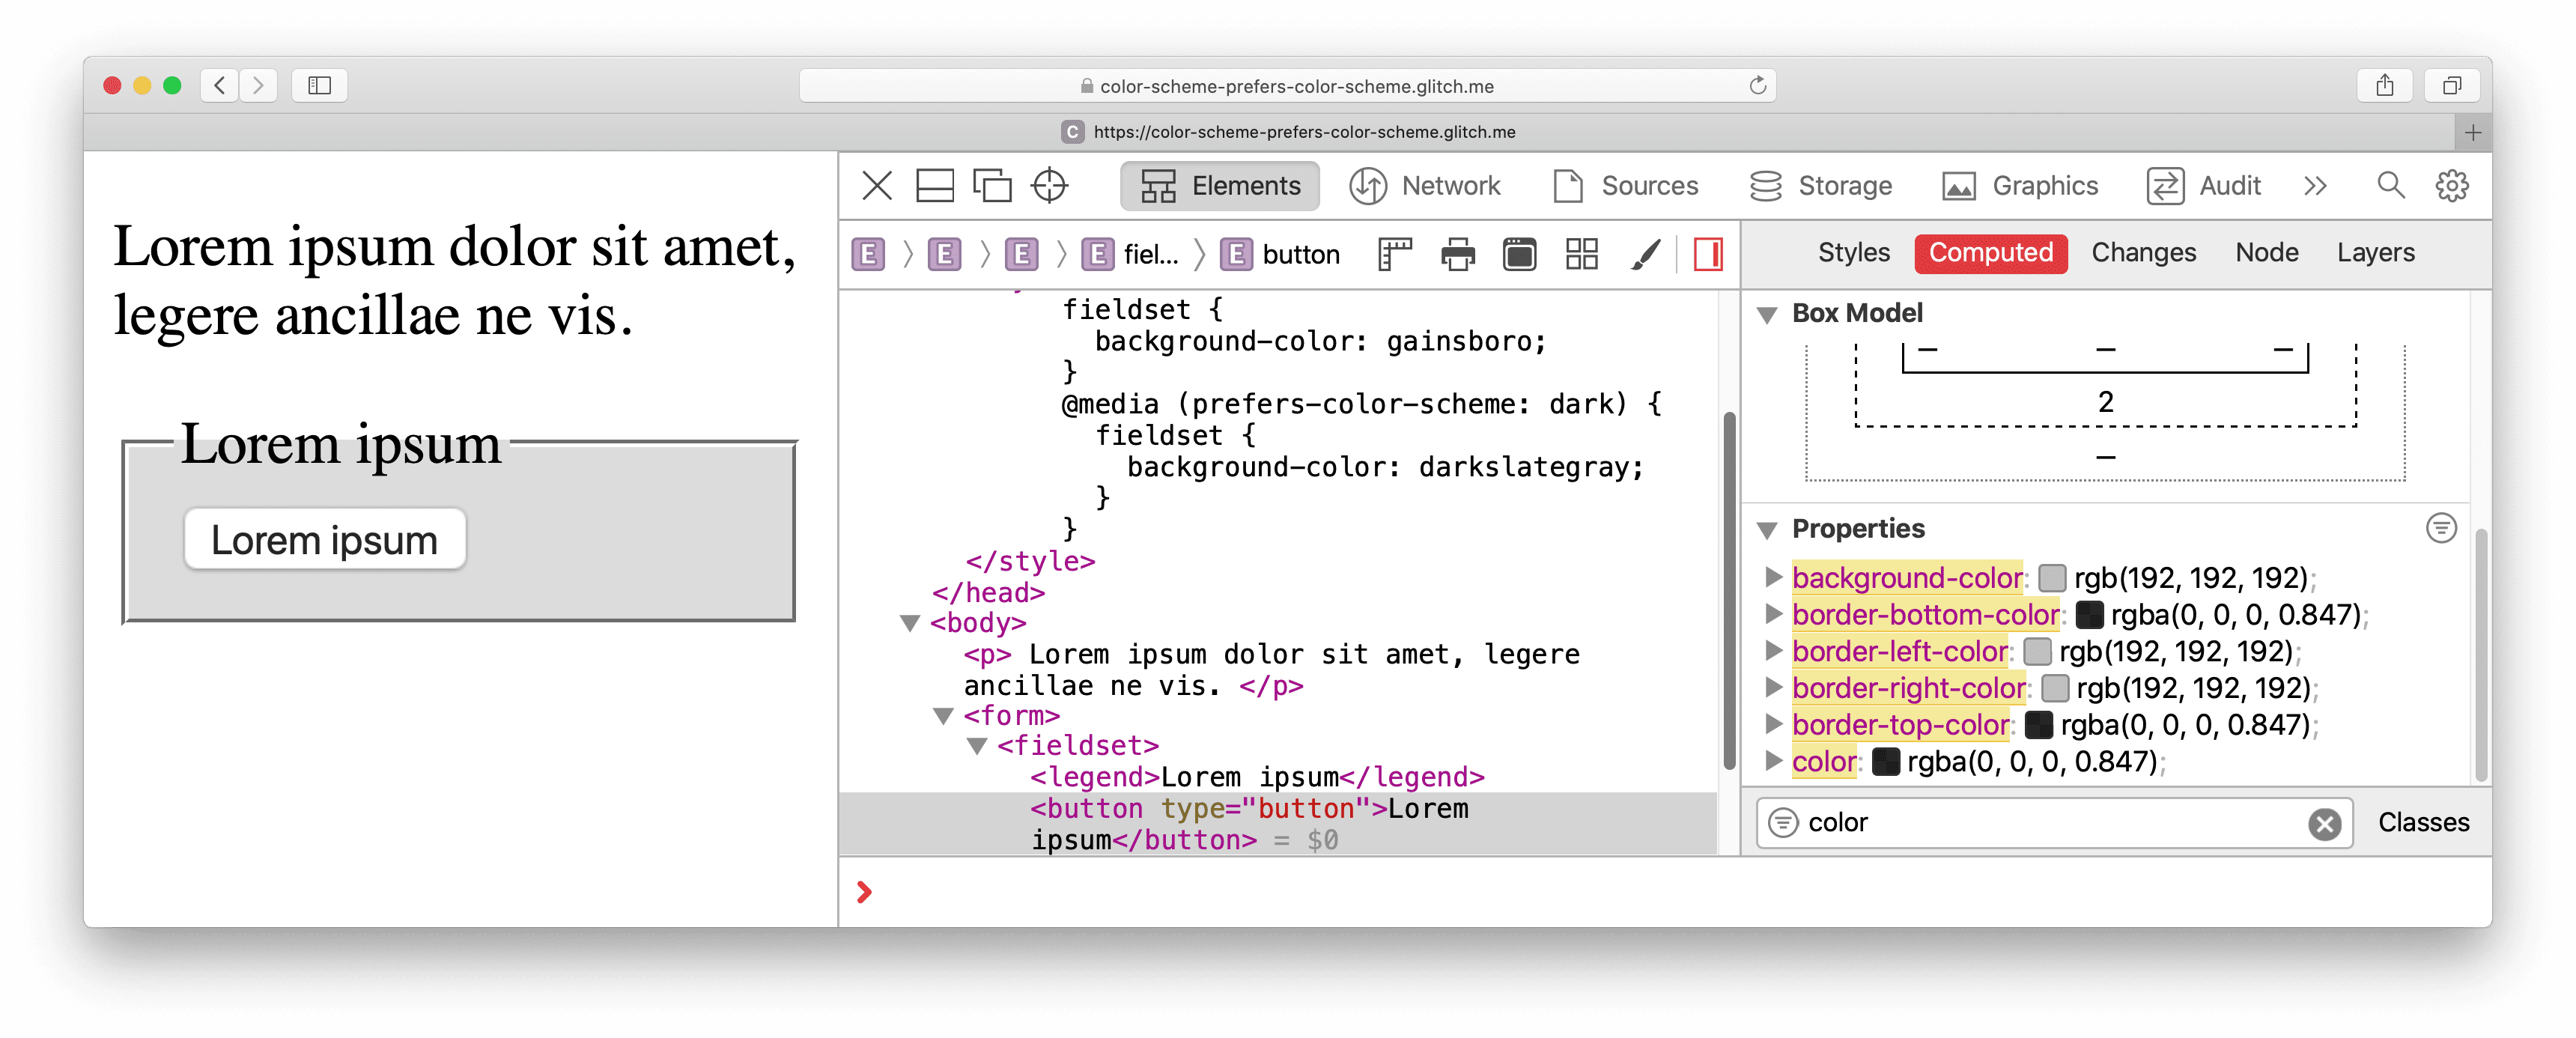The height and width of the screenshot is (1038, 2576).
Task: Click the paint/style brush icon
Action: (x=1644, y=253)
